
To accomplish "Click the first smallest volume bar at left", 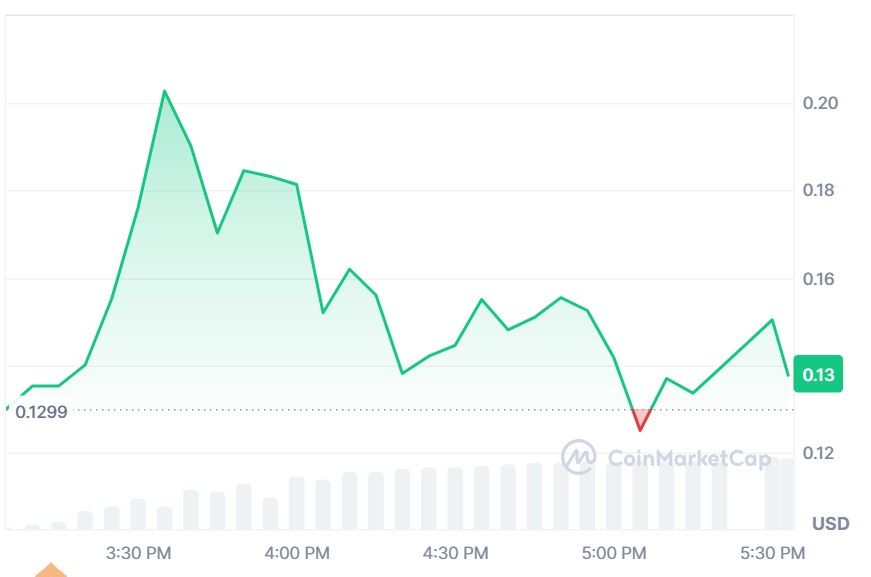I will [32, 526].
